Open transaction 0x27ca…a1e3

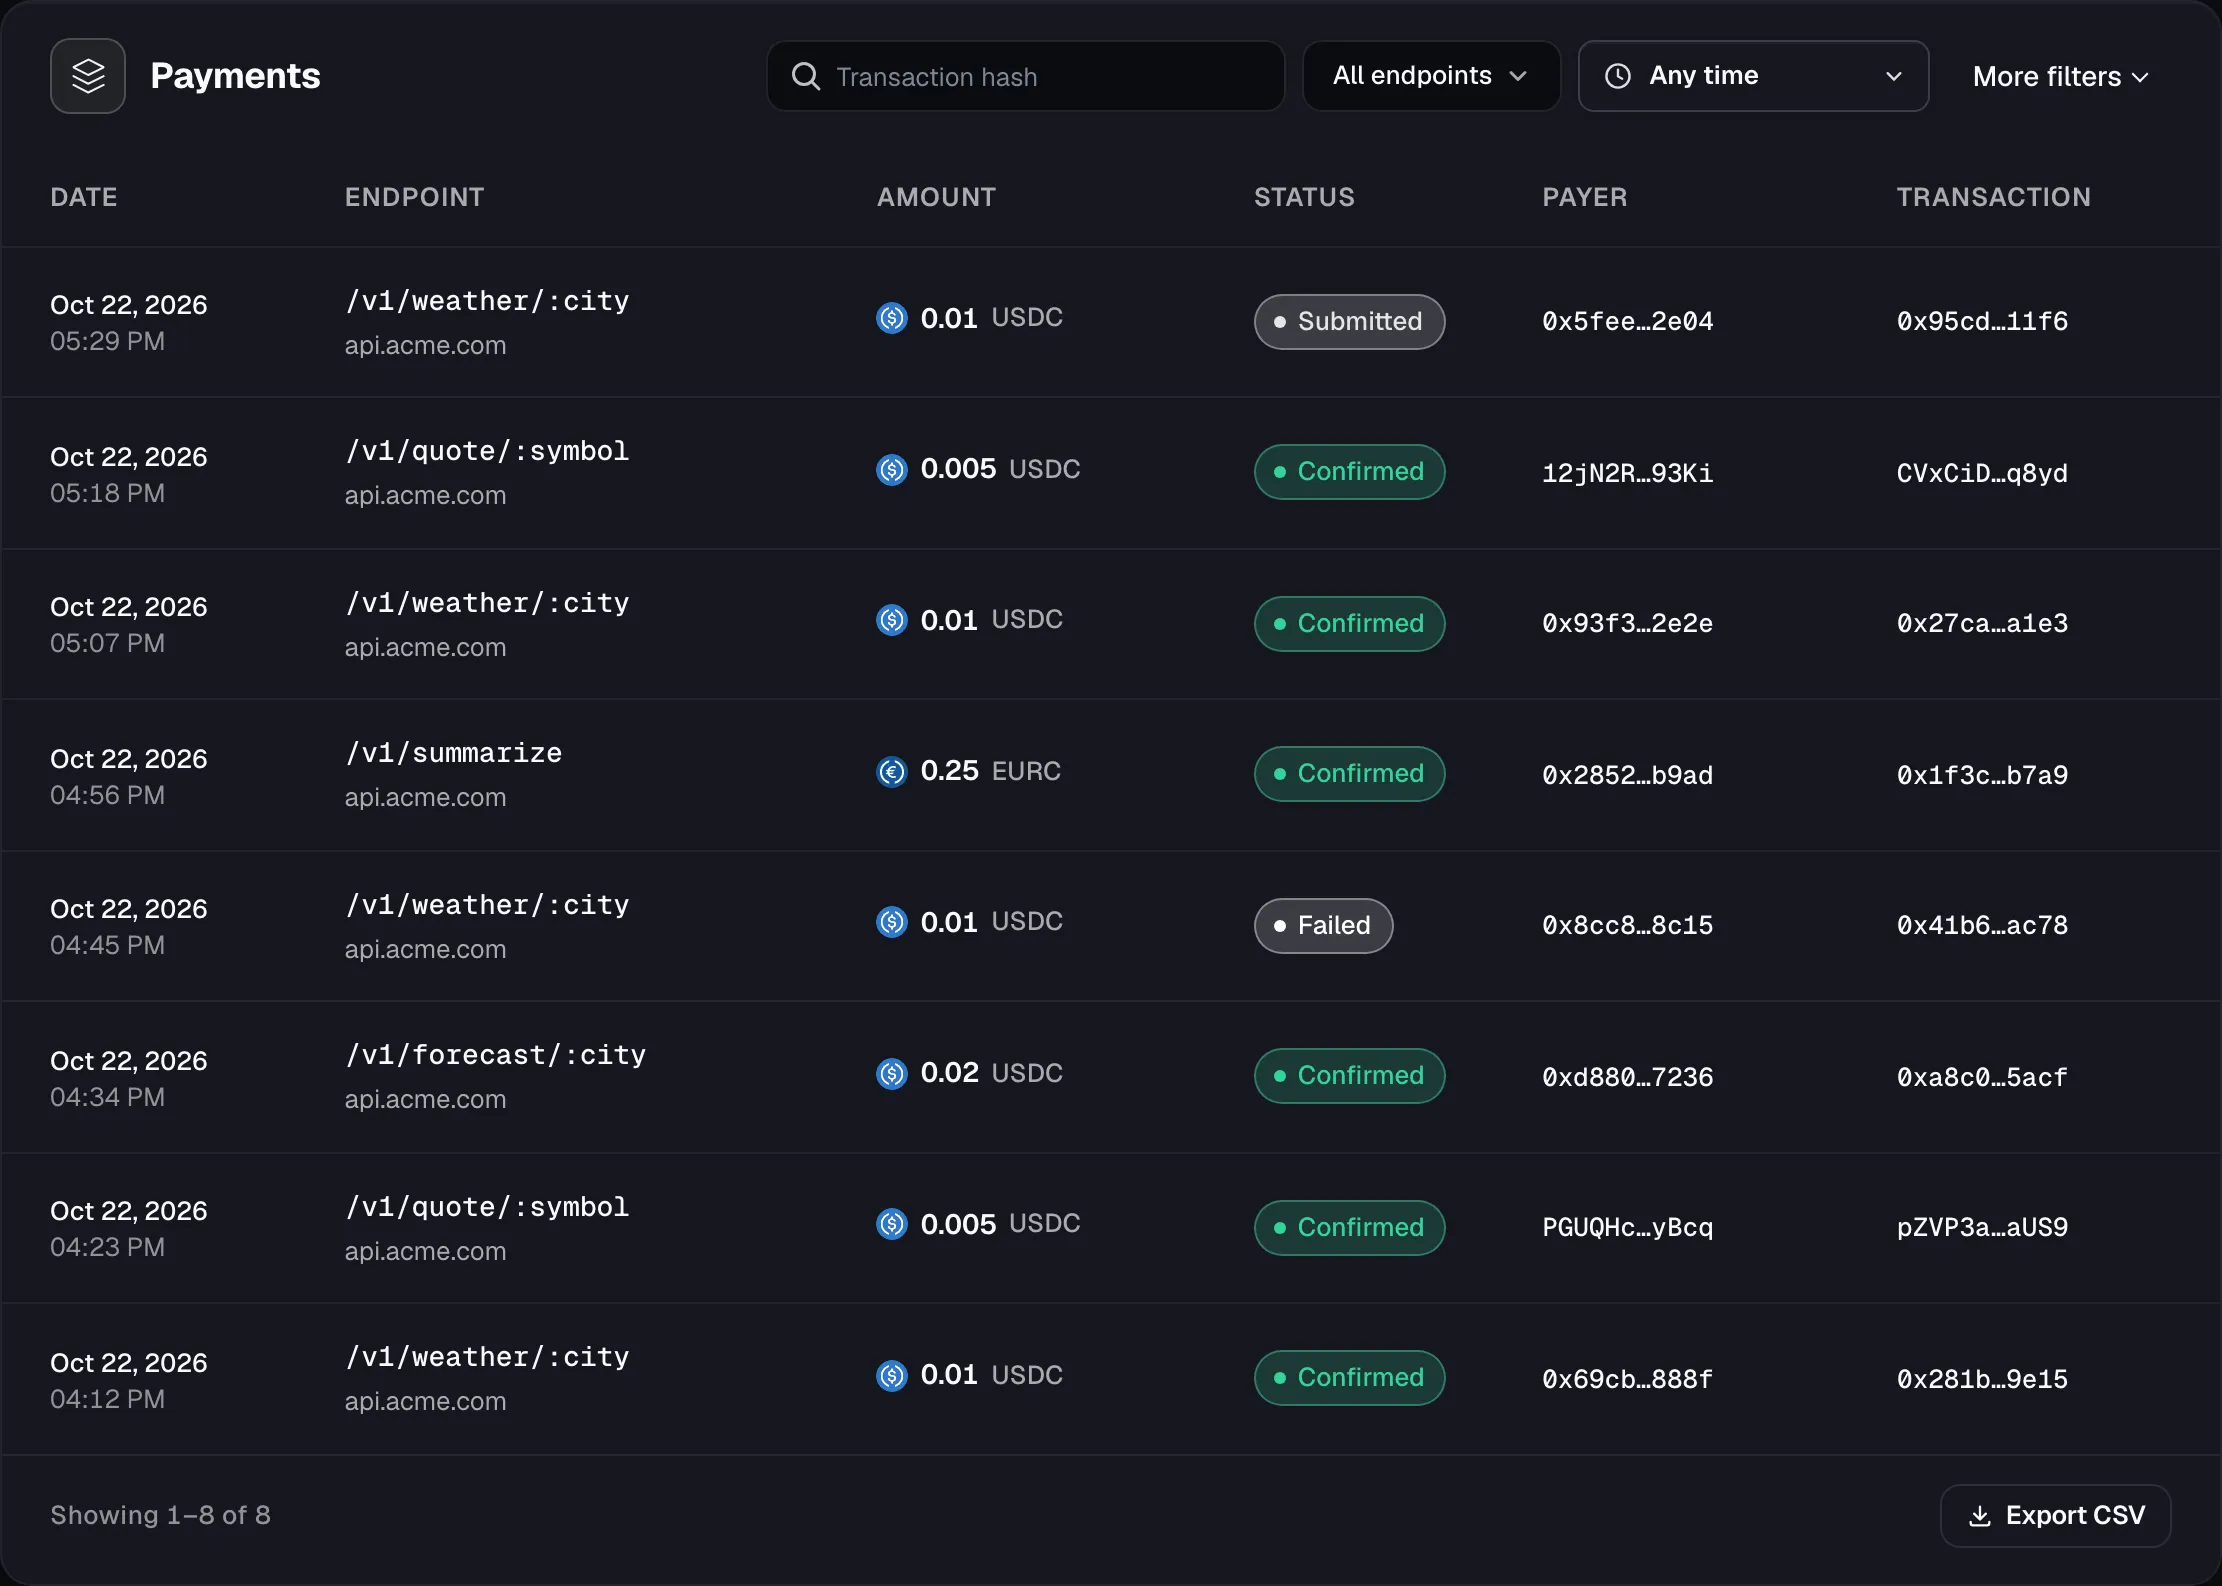[1982, 624]
